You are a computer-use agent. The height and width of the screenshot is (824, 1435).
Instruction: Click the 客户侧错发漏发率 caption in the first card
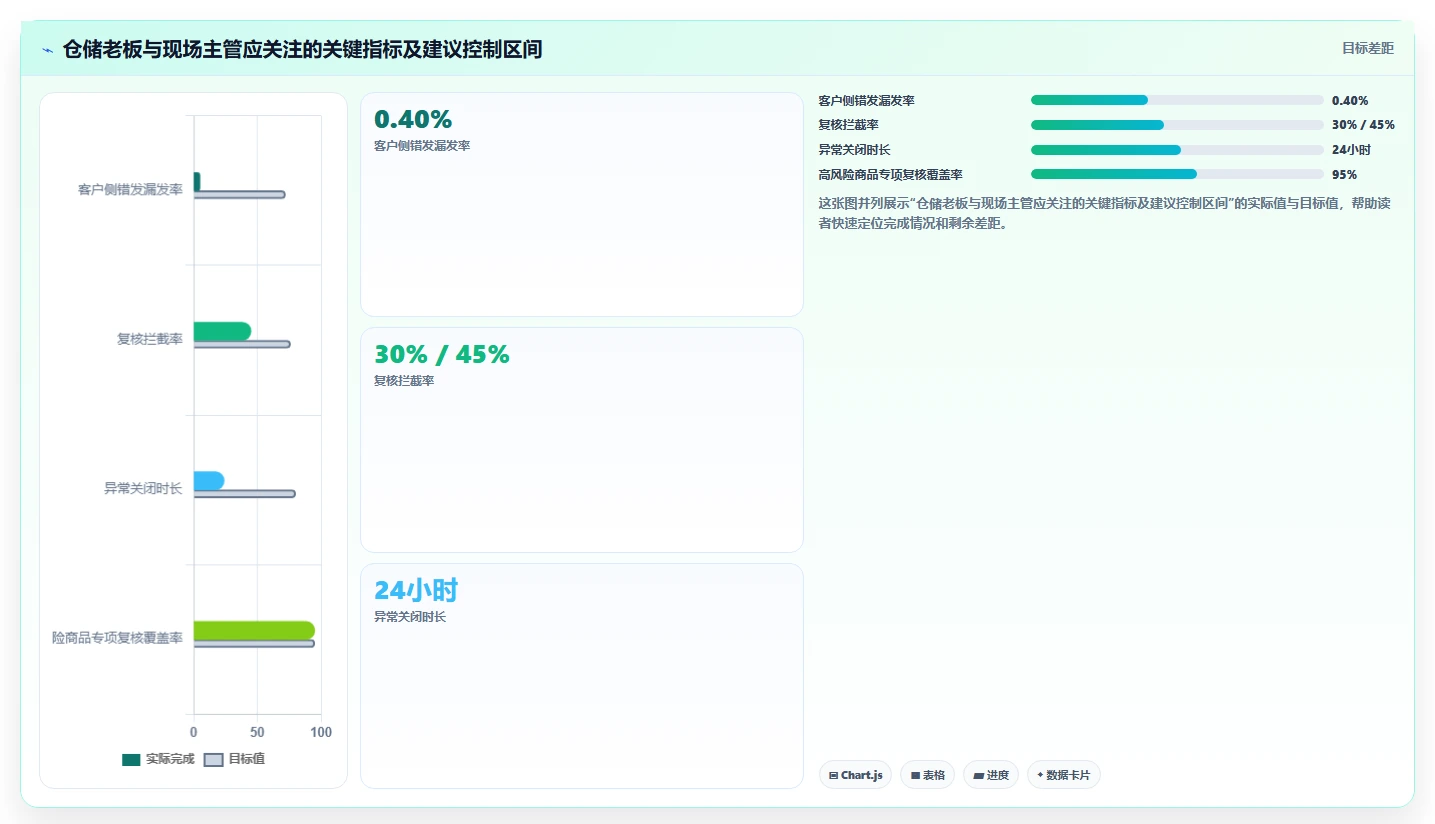coord(422,146)
